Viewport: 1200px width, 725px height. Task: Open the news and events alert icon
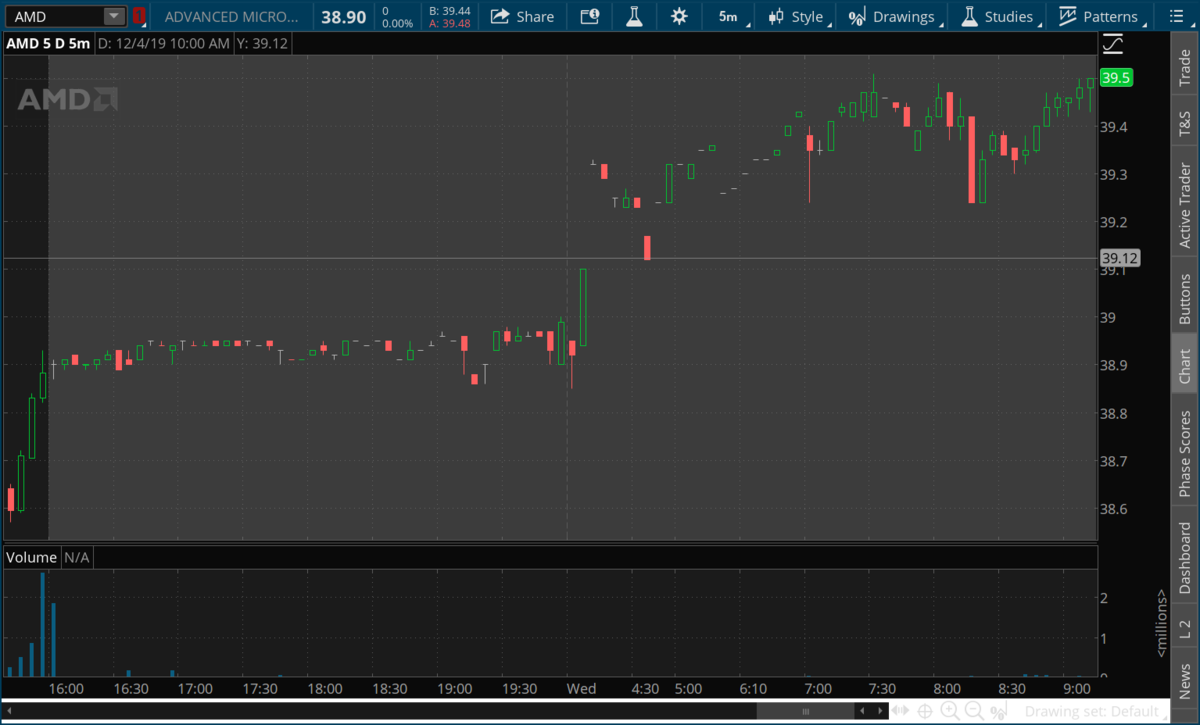click(589, 16)
